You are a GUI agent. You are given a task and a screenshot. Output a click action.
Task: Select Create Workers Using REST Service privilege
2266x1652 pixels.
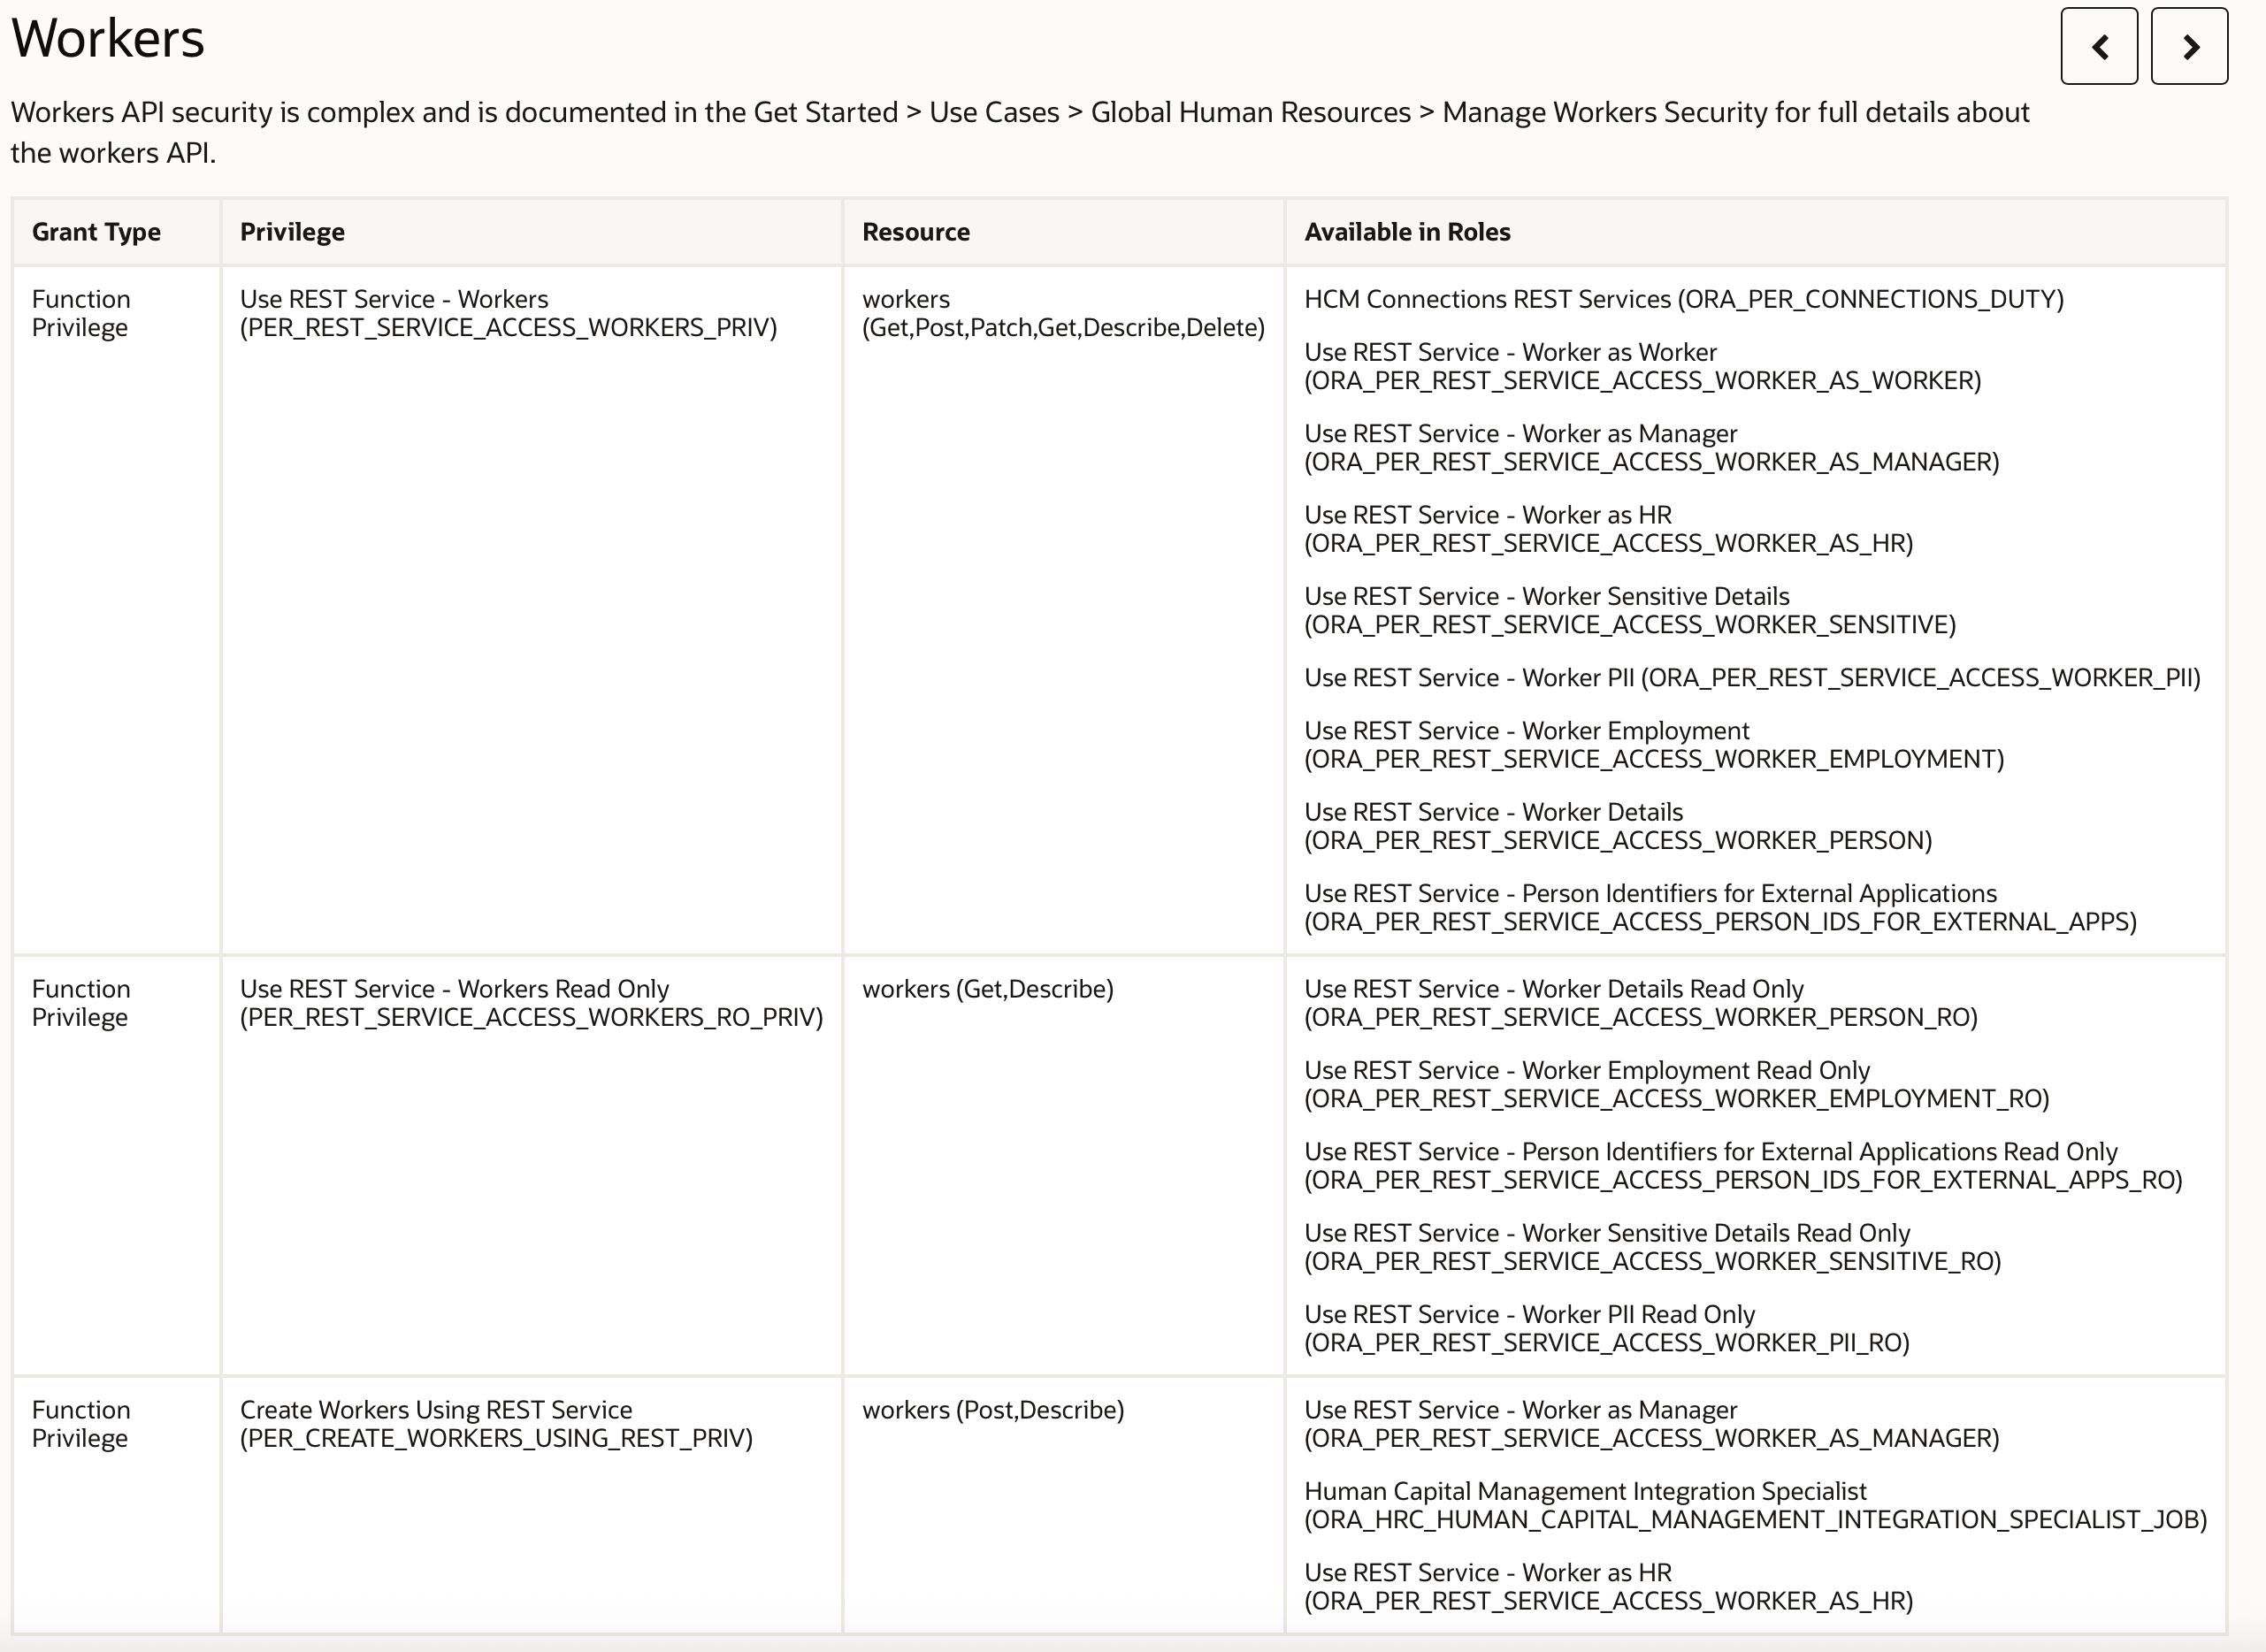coord(435,1410)
